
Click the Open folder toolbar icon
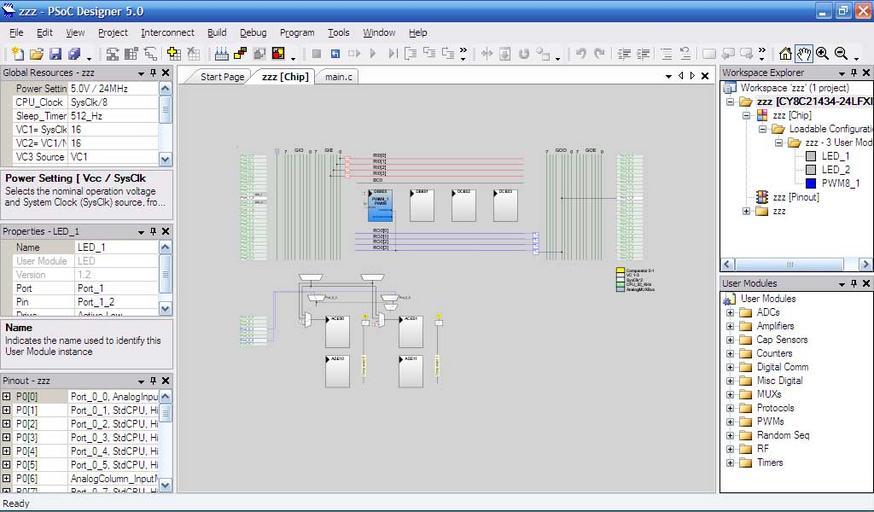click(x=37, y=53)
